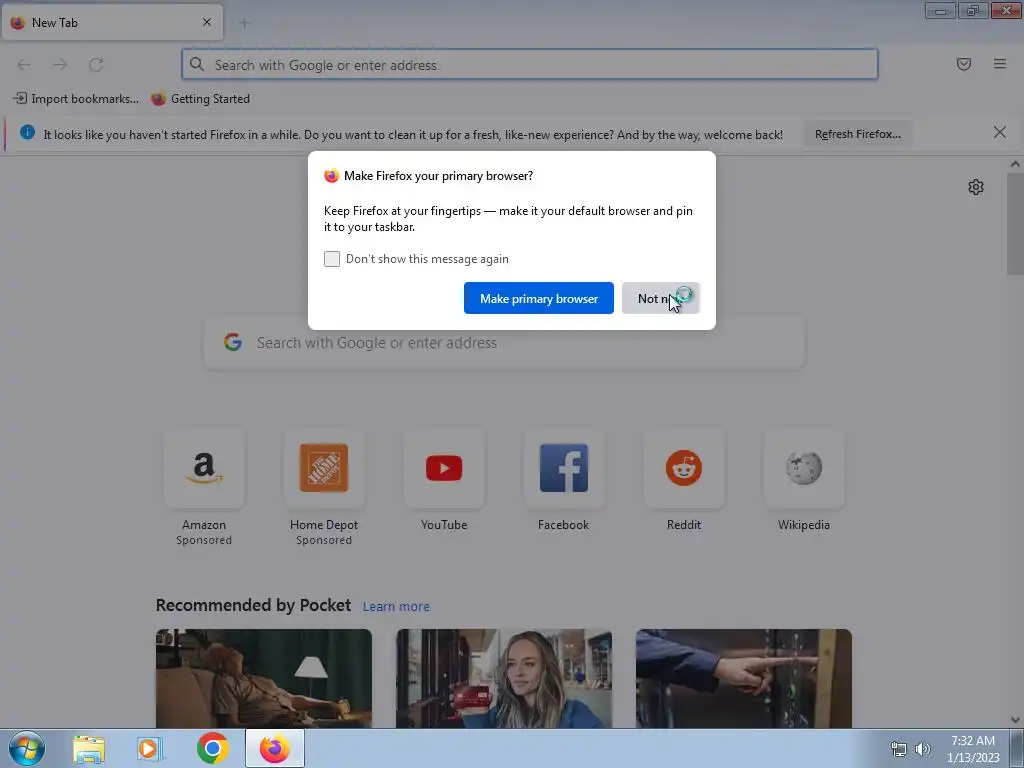This screenshot has width=1024, height=768.
Task: Open Pocket story with man on couch
Action: (264, 678)
